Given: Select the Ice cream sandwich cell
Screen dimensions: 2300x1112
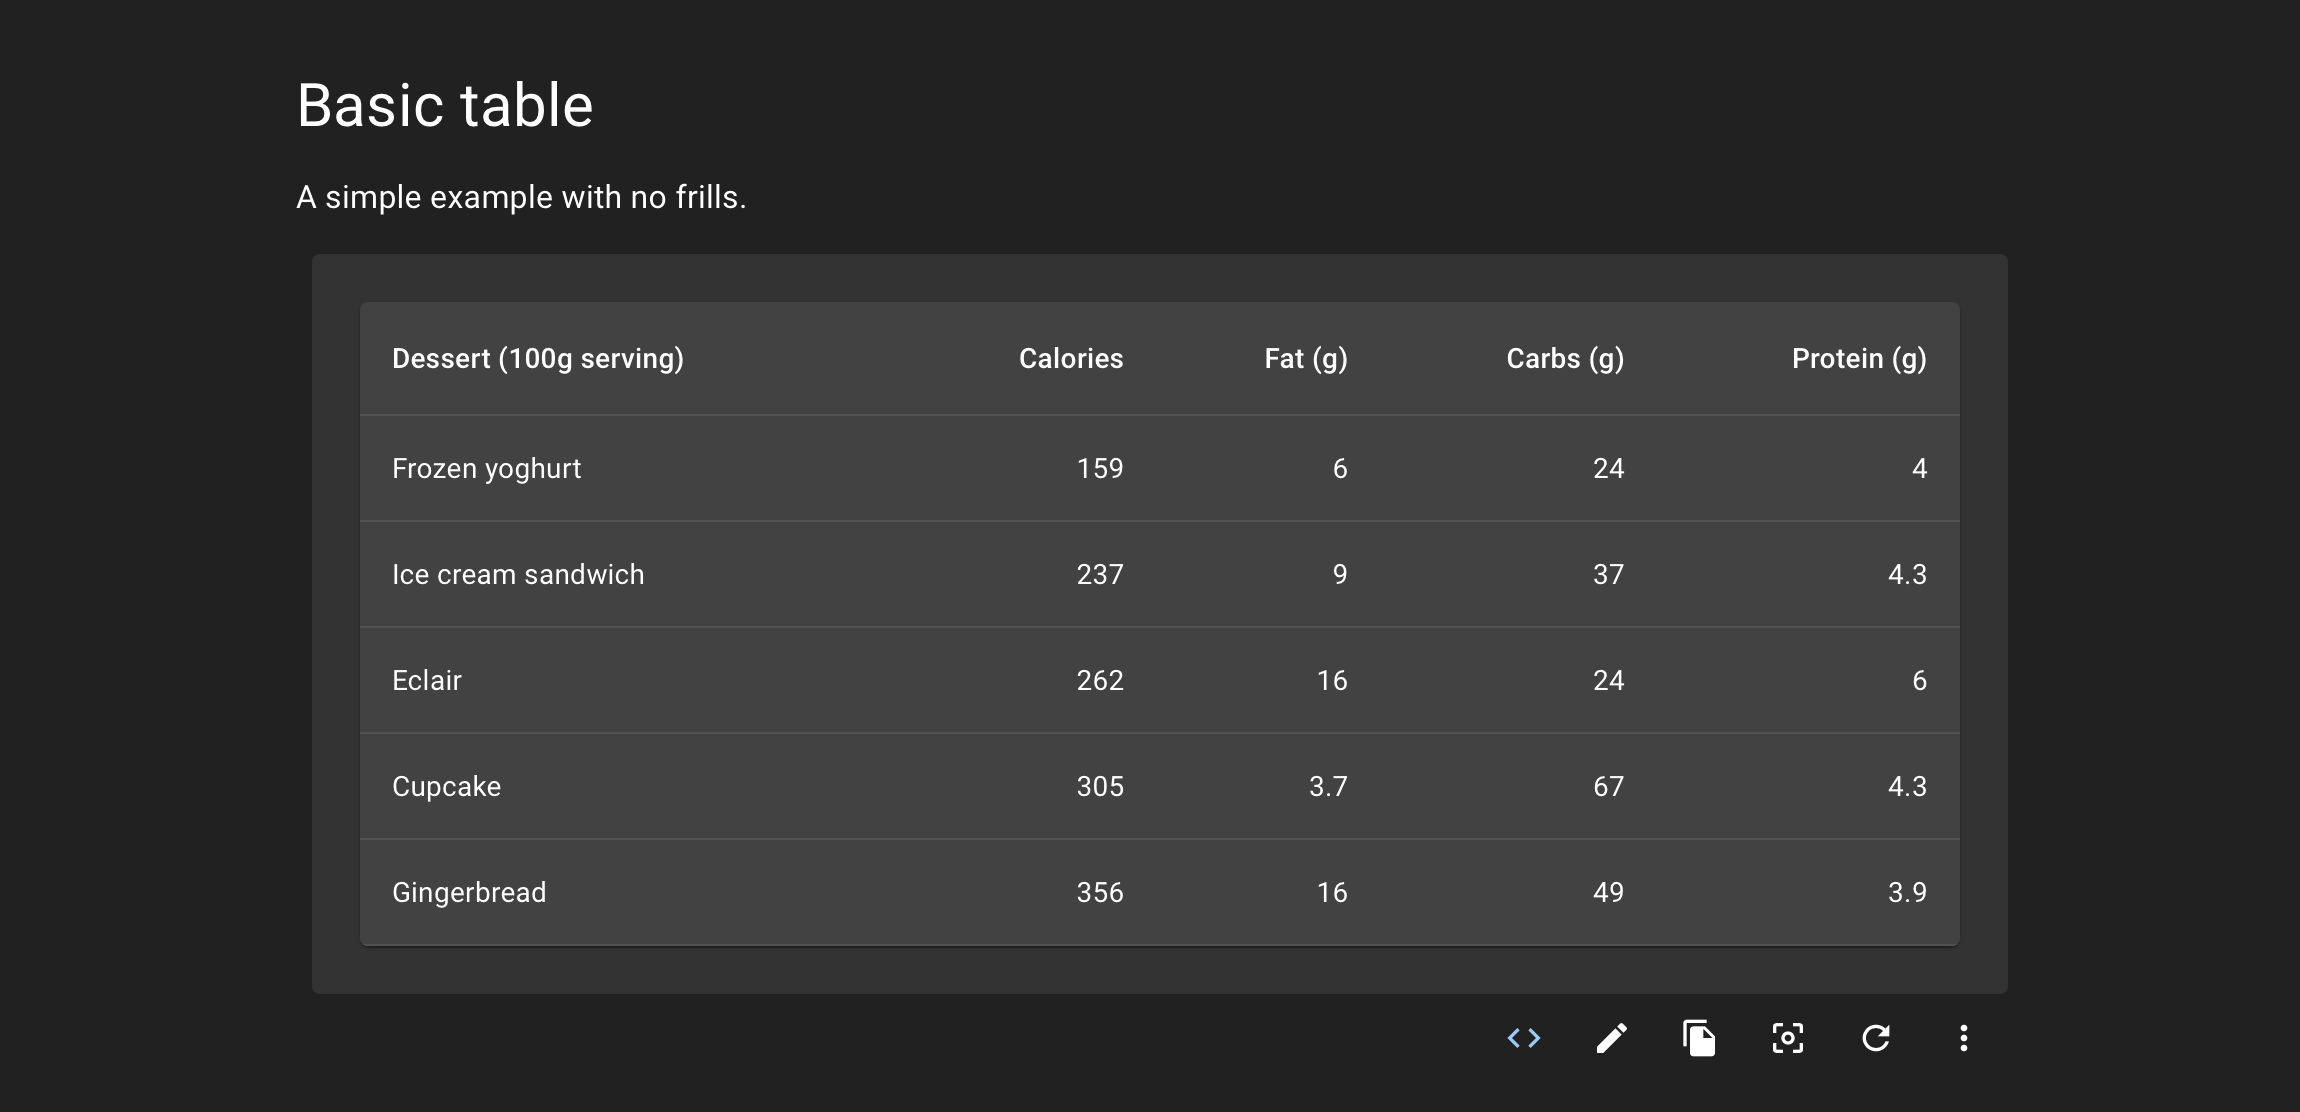Looking at the screenshot, I should coord(518,575).
